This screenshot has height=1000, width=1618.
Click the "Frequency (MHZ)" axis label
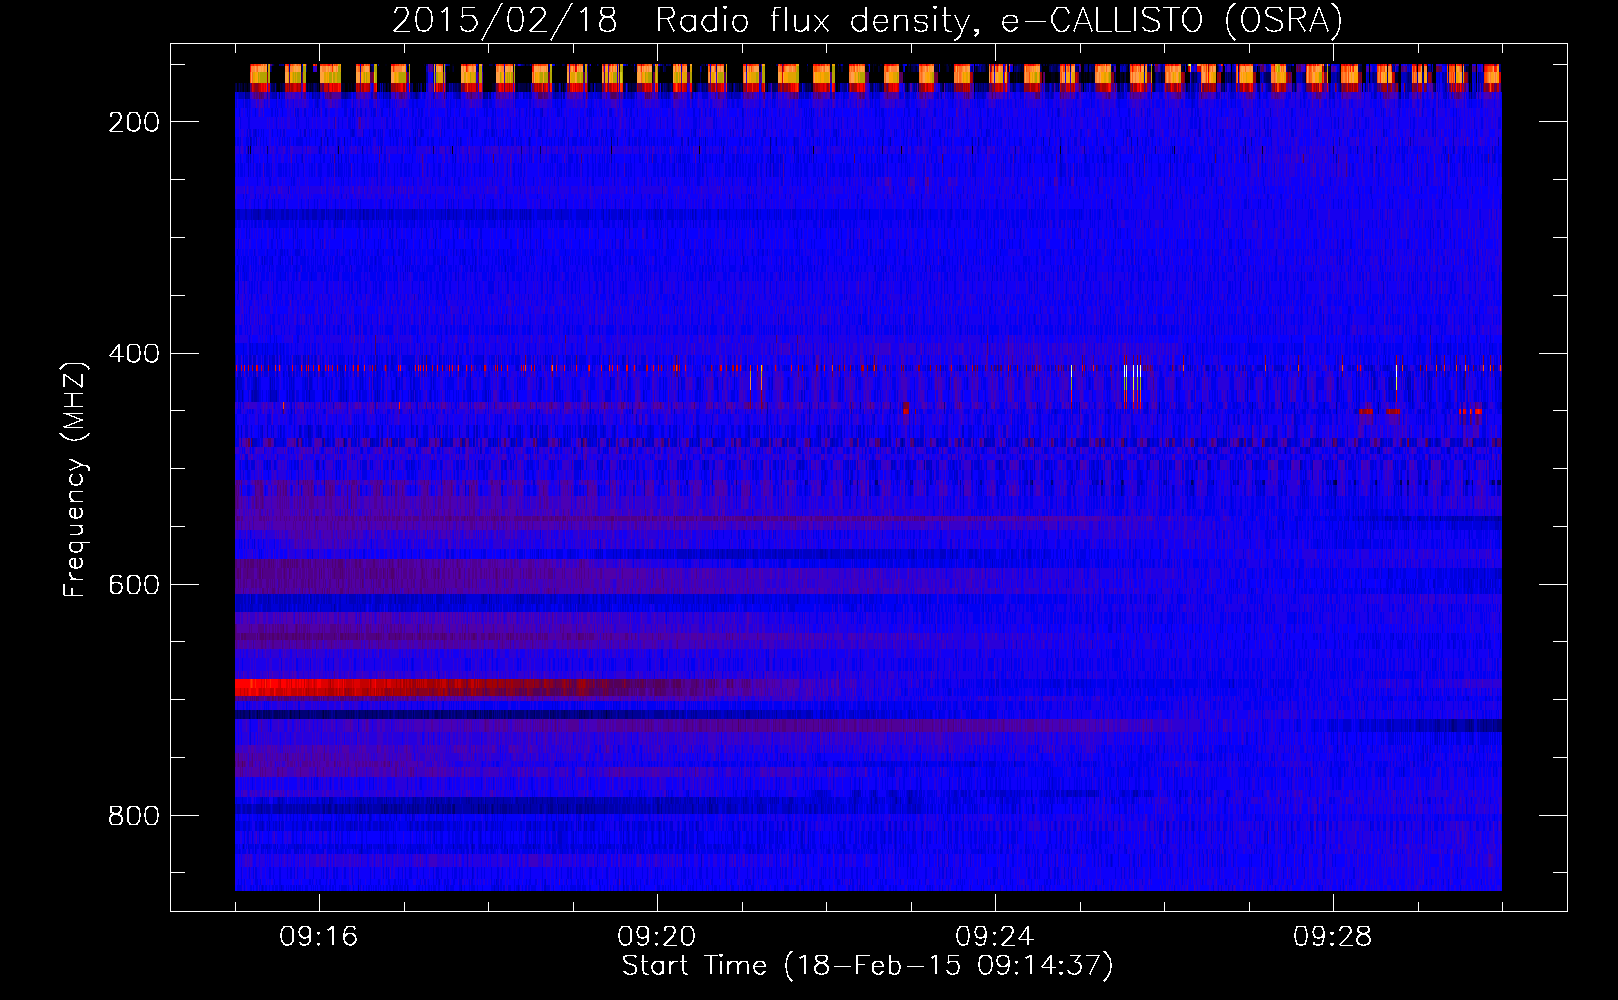(75, 480)
